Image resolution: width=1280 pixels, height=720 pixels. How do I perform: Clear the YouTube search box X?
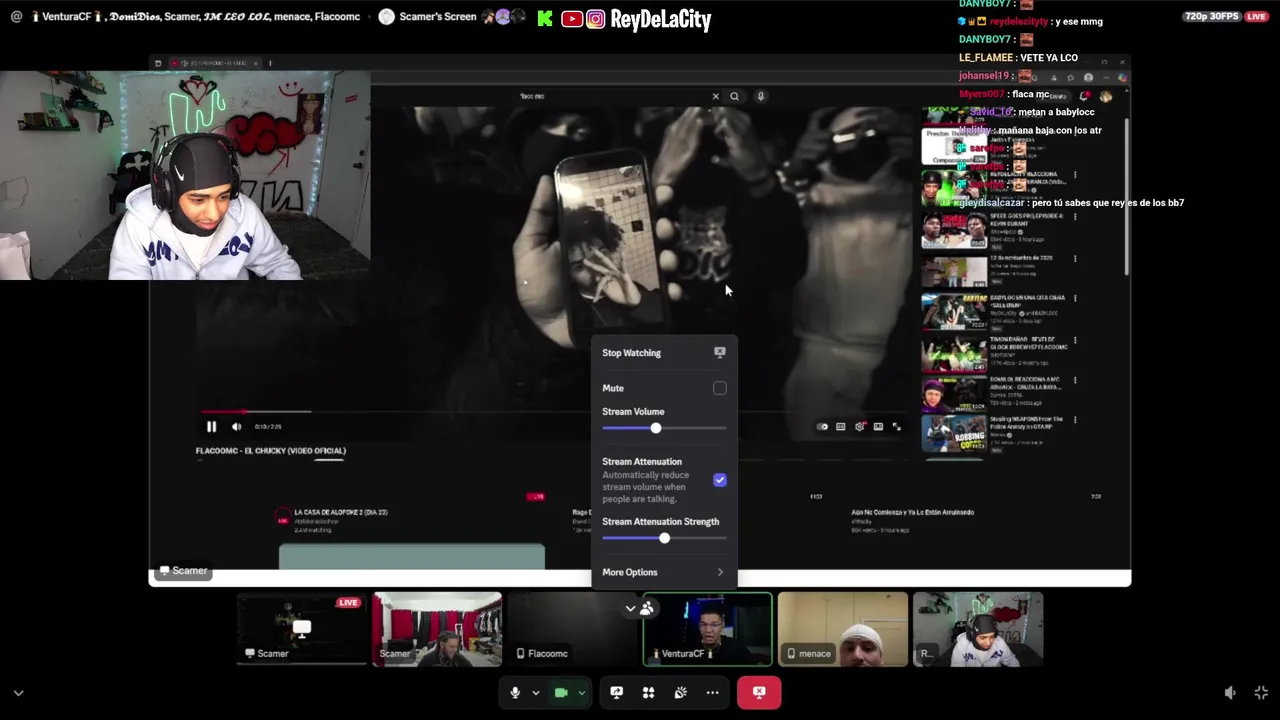coord(715,96)
